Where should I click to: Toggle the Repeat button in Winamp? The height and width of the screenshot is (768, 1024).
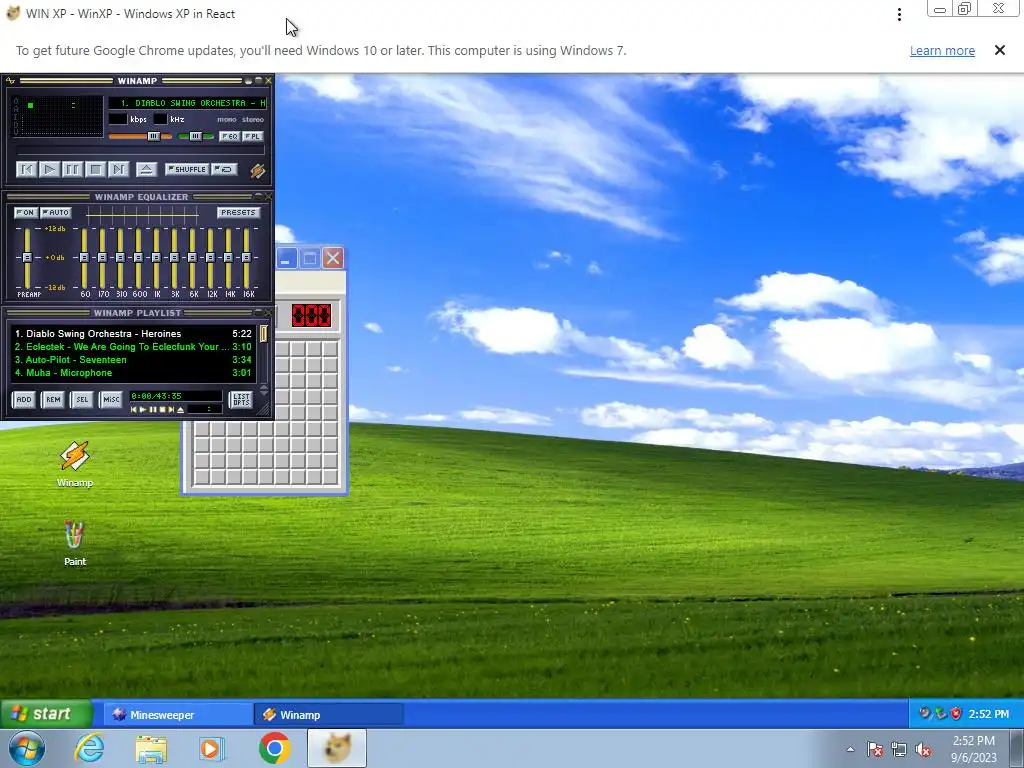tap(224, 169)
